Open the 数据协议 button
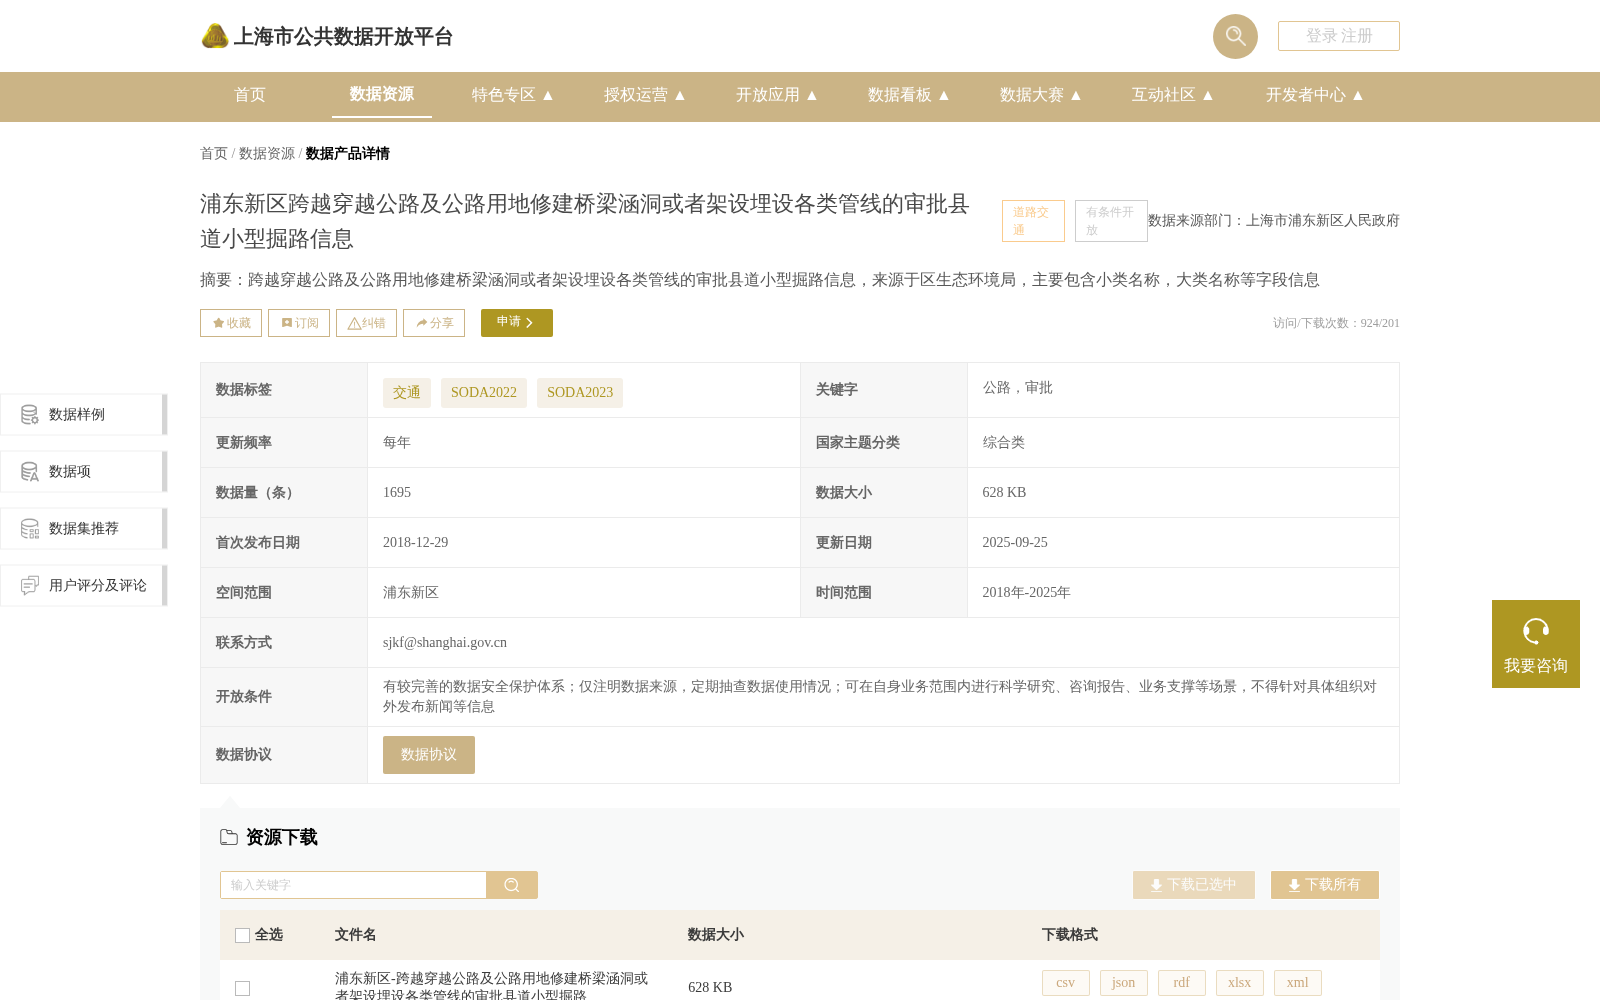The image size is (1600, 1000). pyautogui.click(x=429, y=755)
